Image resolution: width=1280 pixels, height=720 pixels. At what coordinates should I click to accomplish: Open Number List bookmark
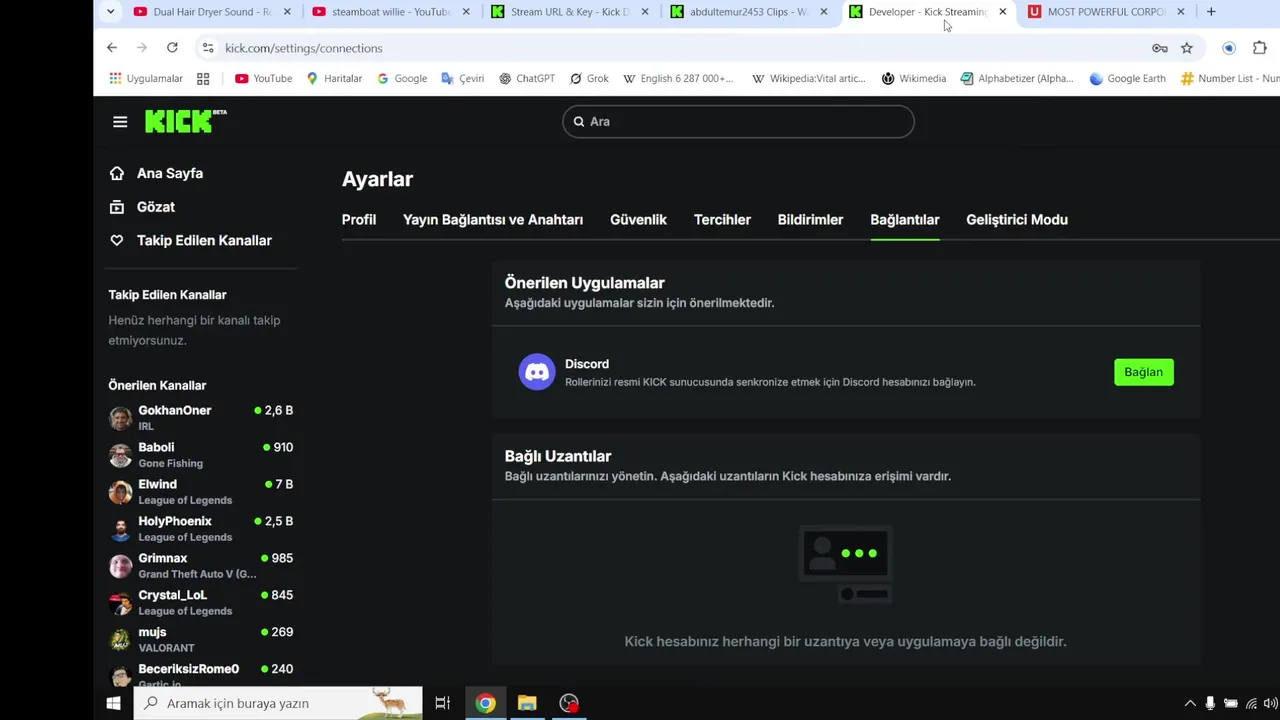(x=1231, y=78)
